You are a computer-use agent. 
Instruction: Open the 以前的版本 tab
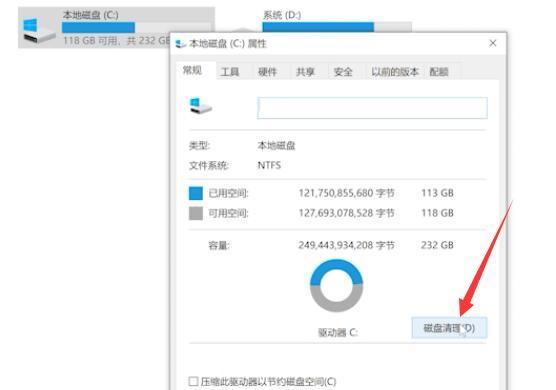tap(395, 72)
